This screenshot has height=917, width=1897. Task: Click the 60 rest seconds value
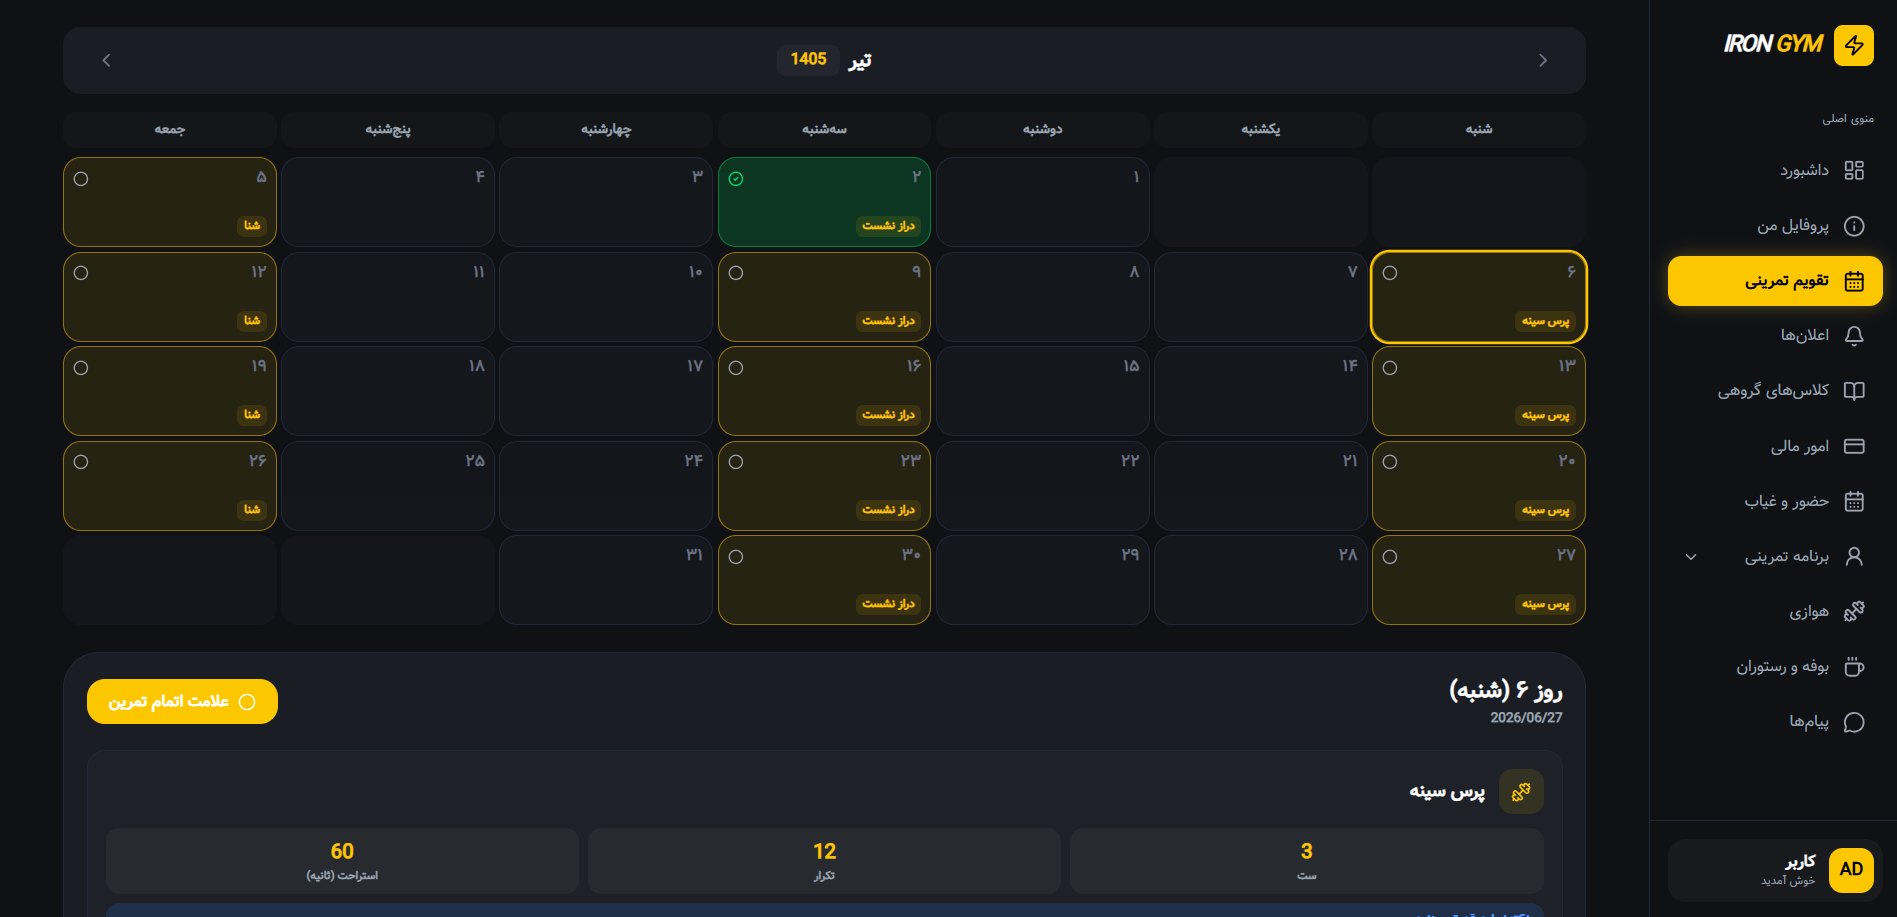click(x=342, y=851)
